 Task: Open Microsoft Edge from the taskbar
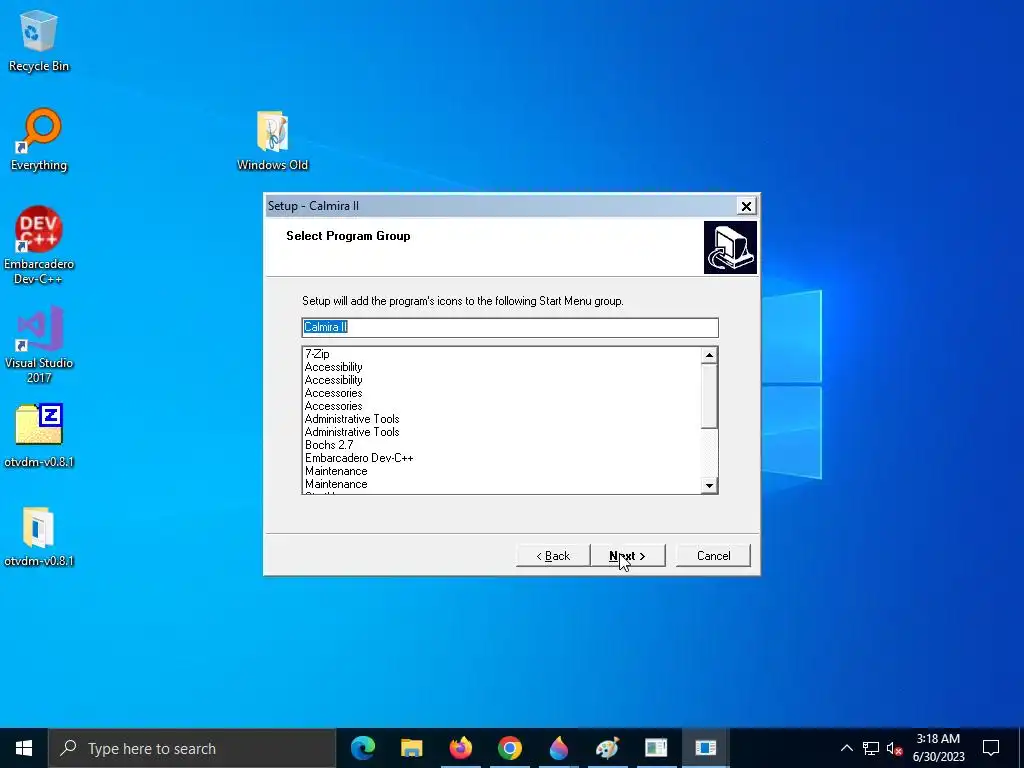point(363,748)
